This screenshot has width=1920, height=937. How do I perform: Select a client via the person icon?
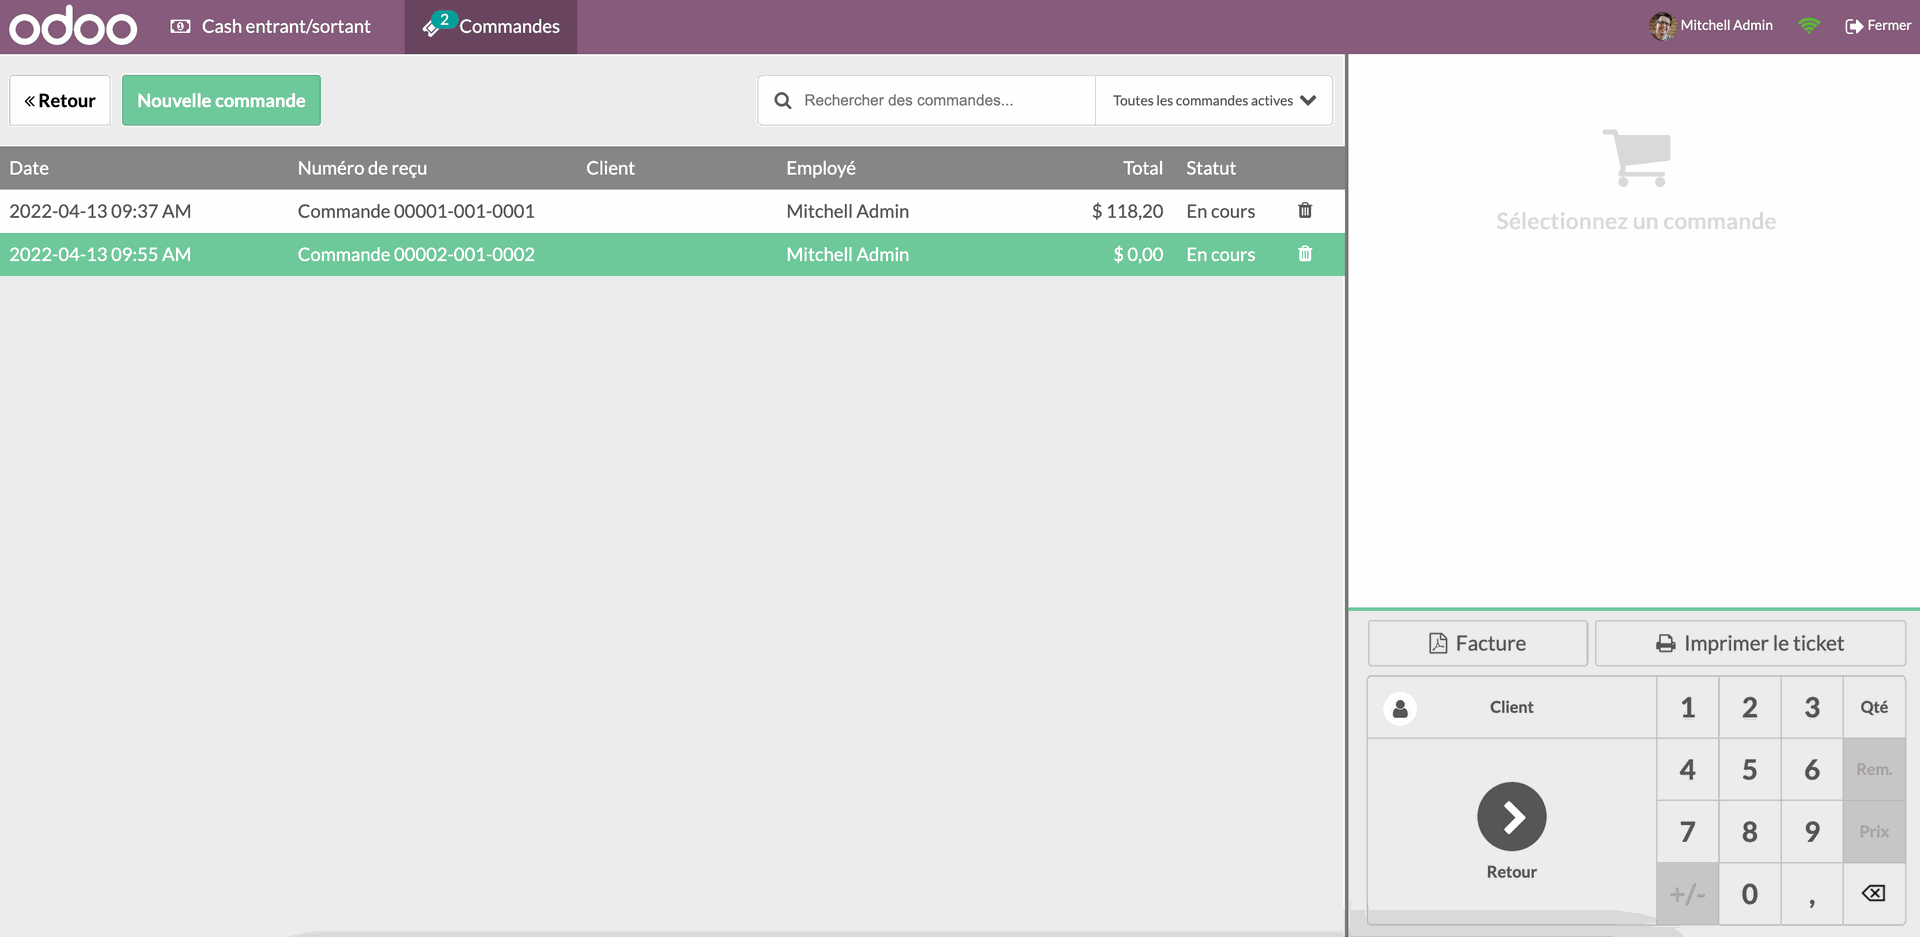1399,707
